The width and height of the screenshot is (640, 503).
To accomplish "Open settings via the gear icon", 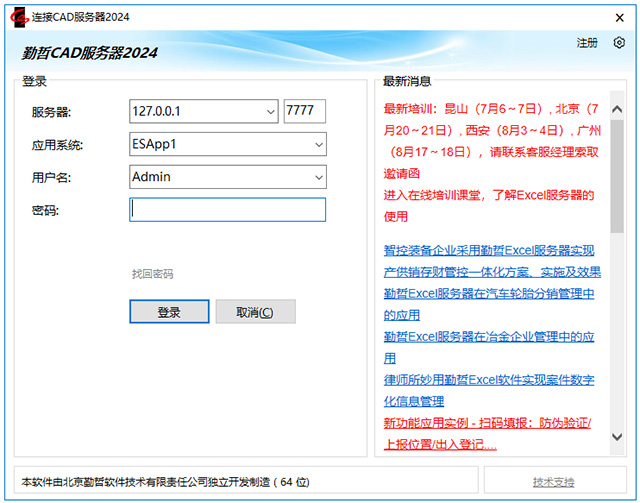I will pyautogui.click(x=619, y=42).
